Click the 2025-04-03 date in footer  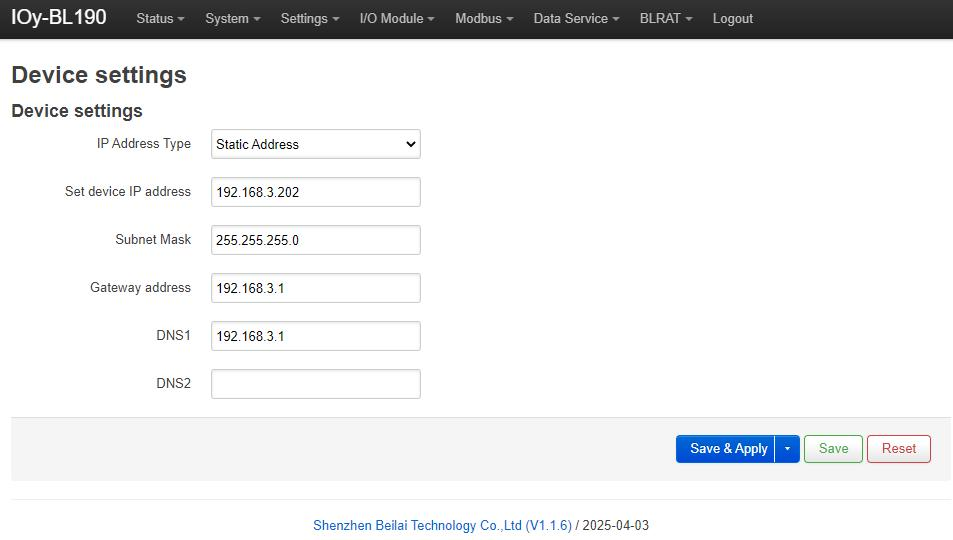[x=616, y=525]
